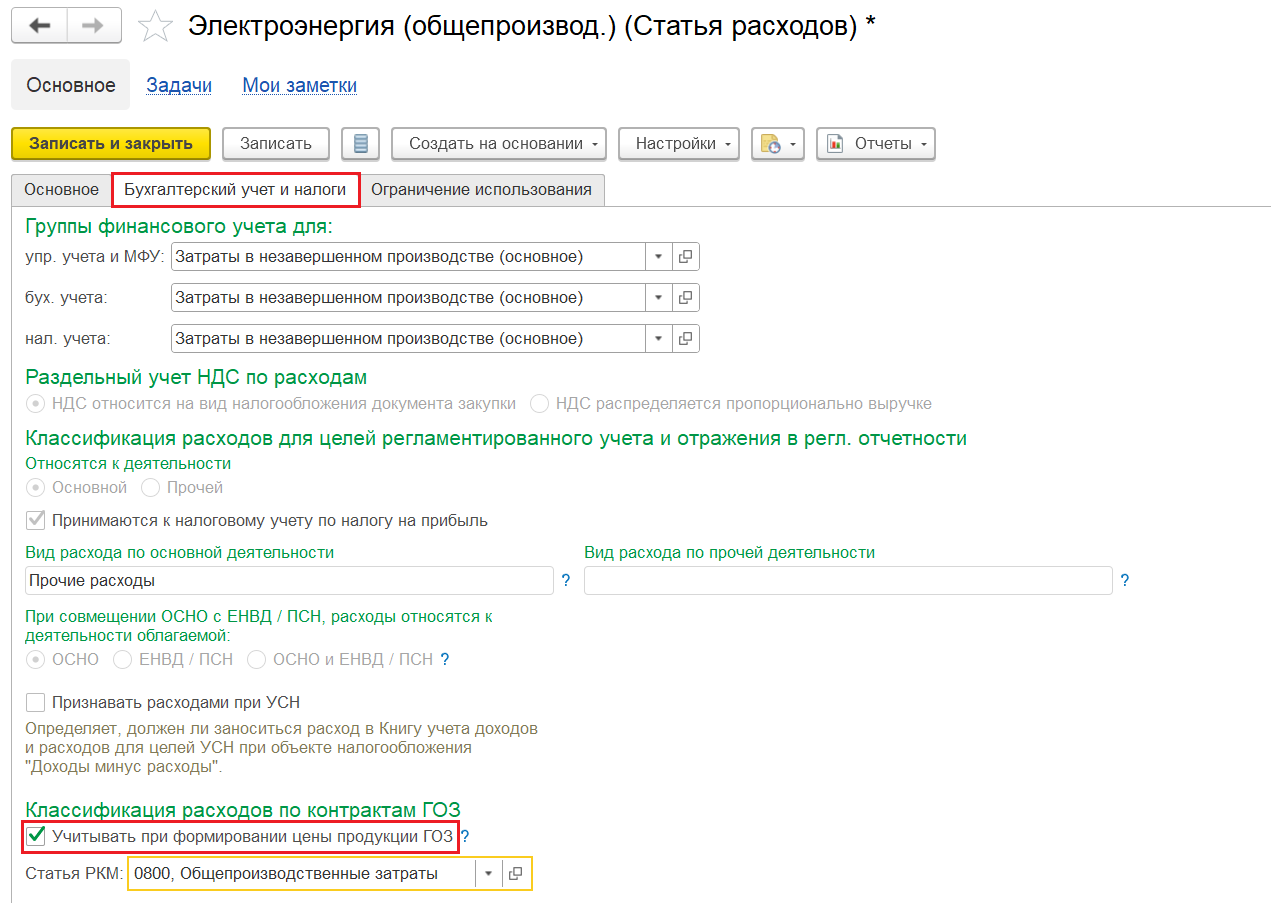Enable Признавать расходами при УСН checkbox
This screenshot has width=1271, height=905.
36,702
